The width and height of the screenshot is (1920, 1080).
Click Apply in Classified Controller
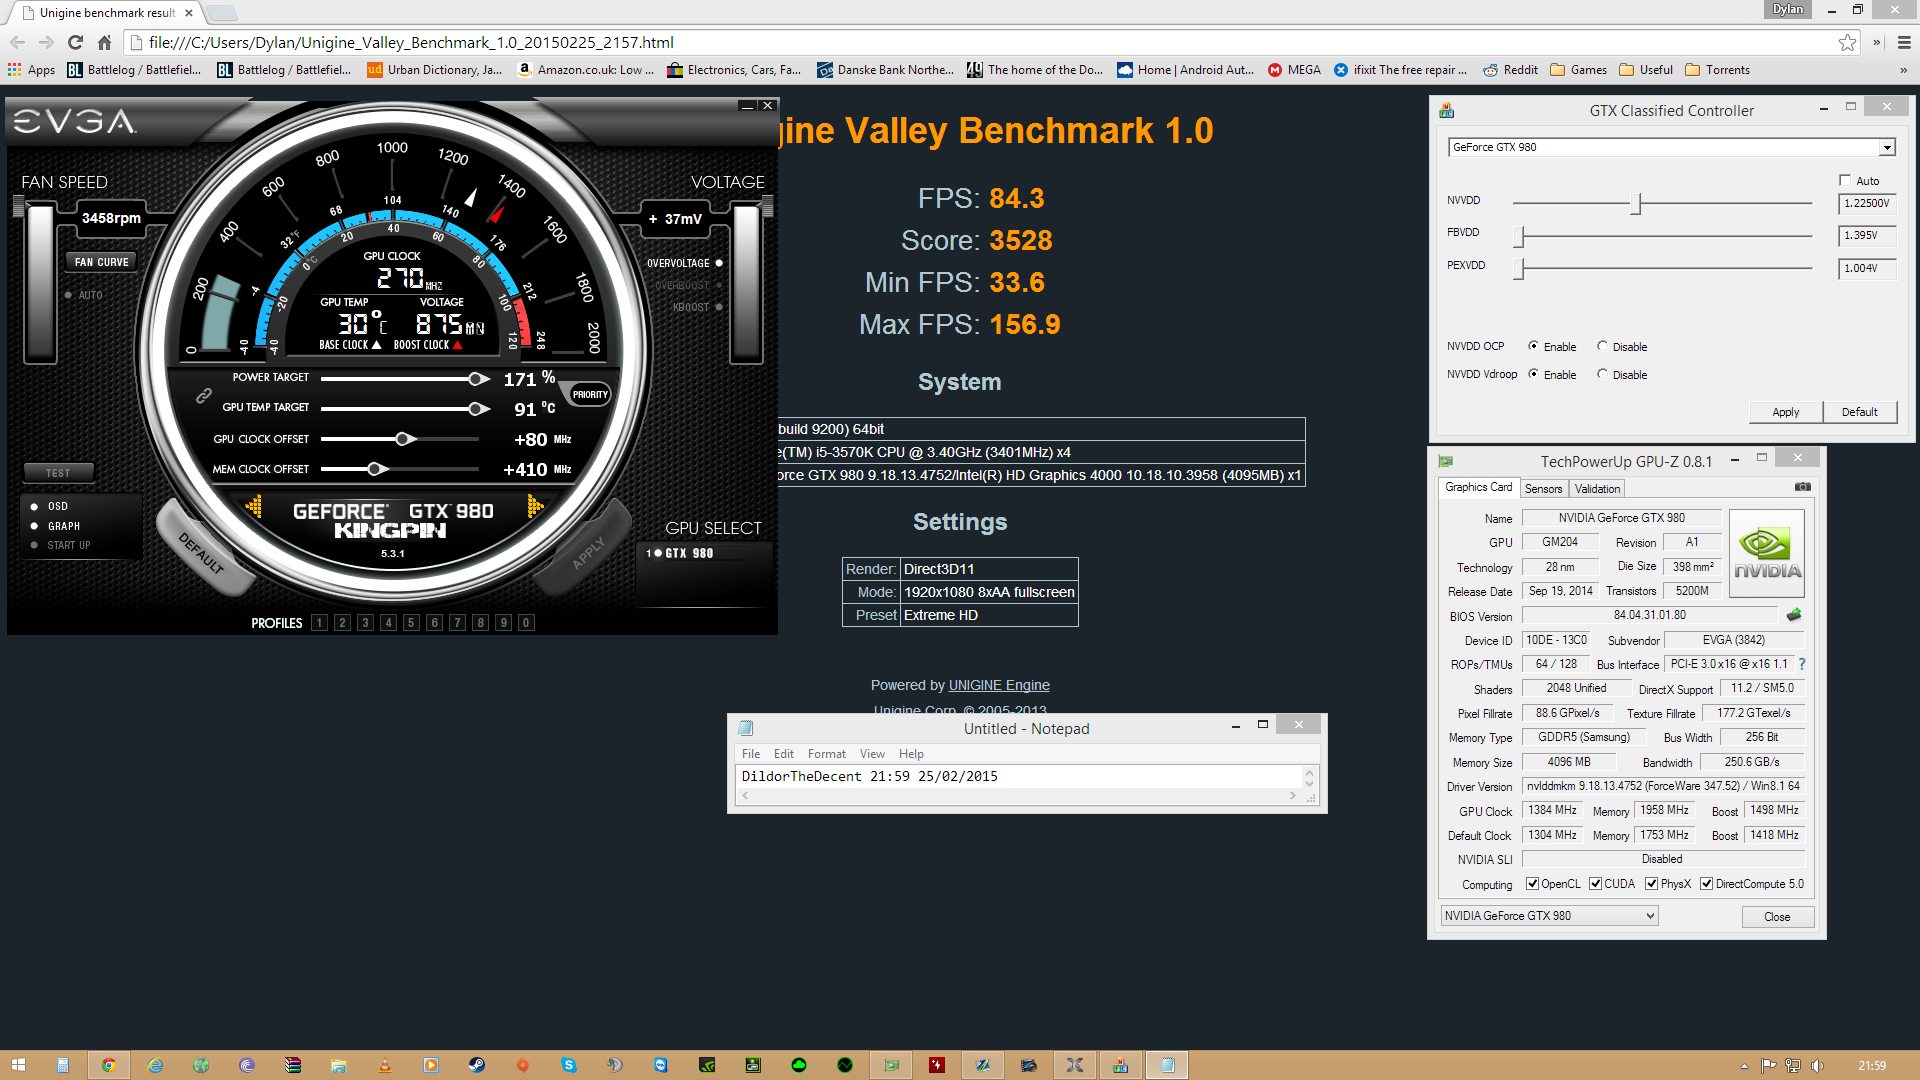1785,412
